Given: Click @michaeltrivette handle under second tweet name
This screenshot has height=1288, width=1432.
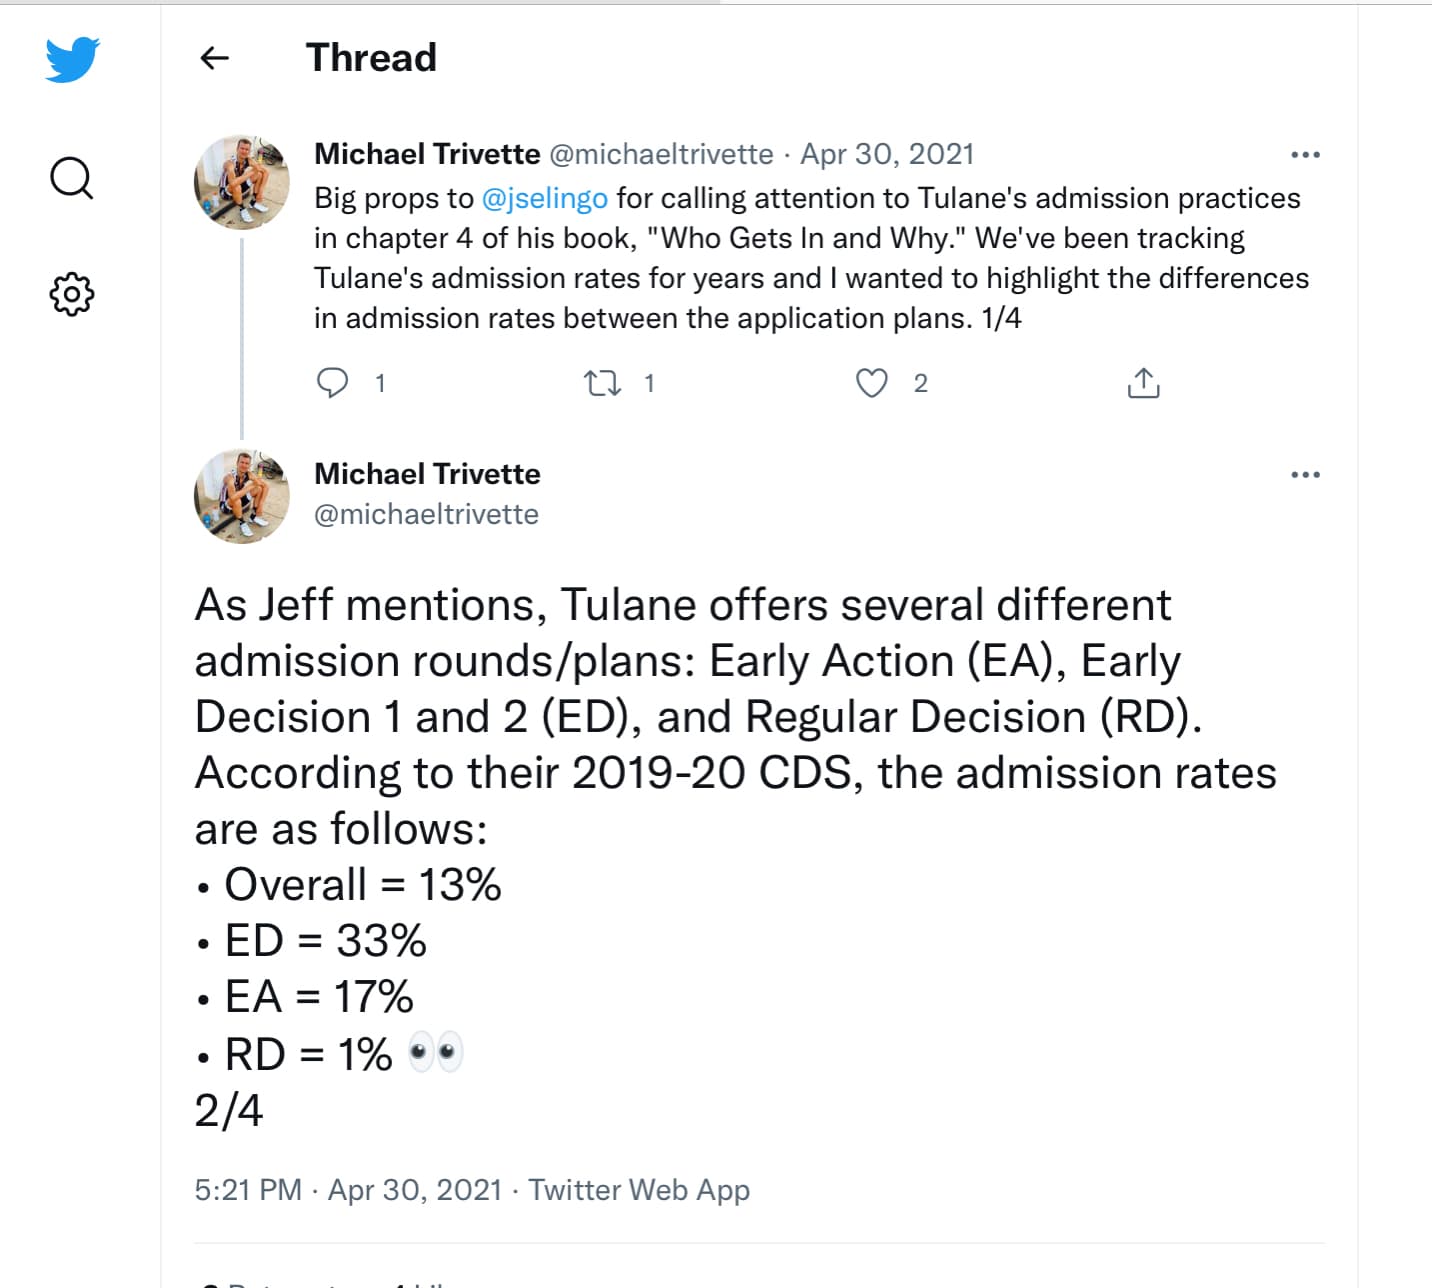Looking at the screenshot, I should [426, 514].
